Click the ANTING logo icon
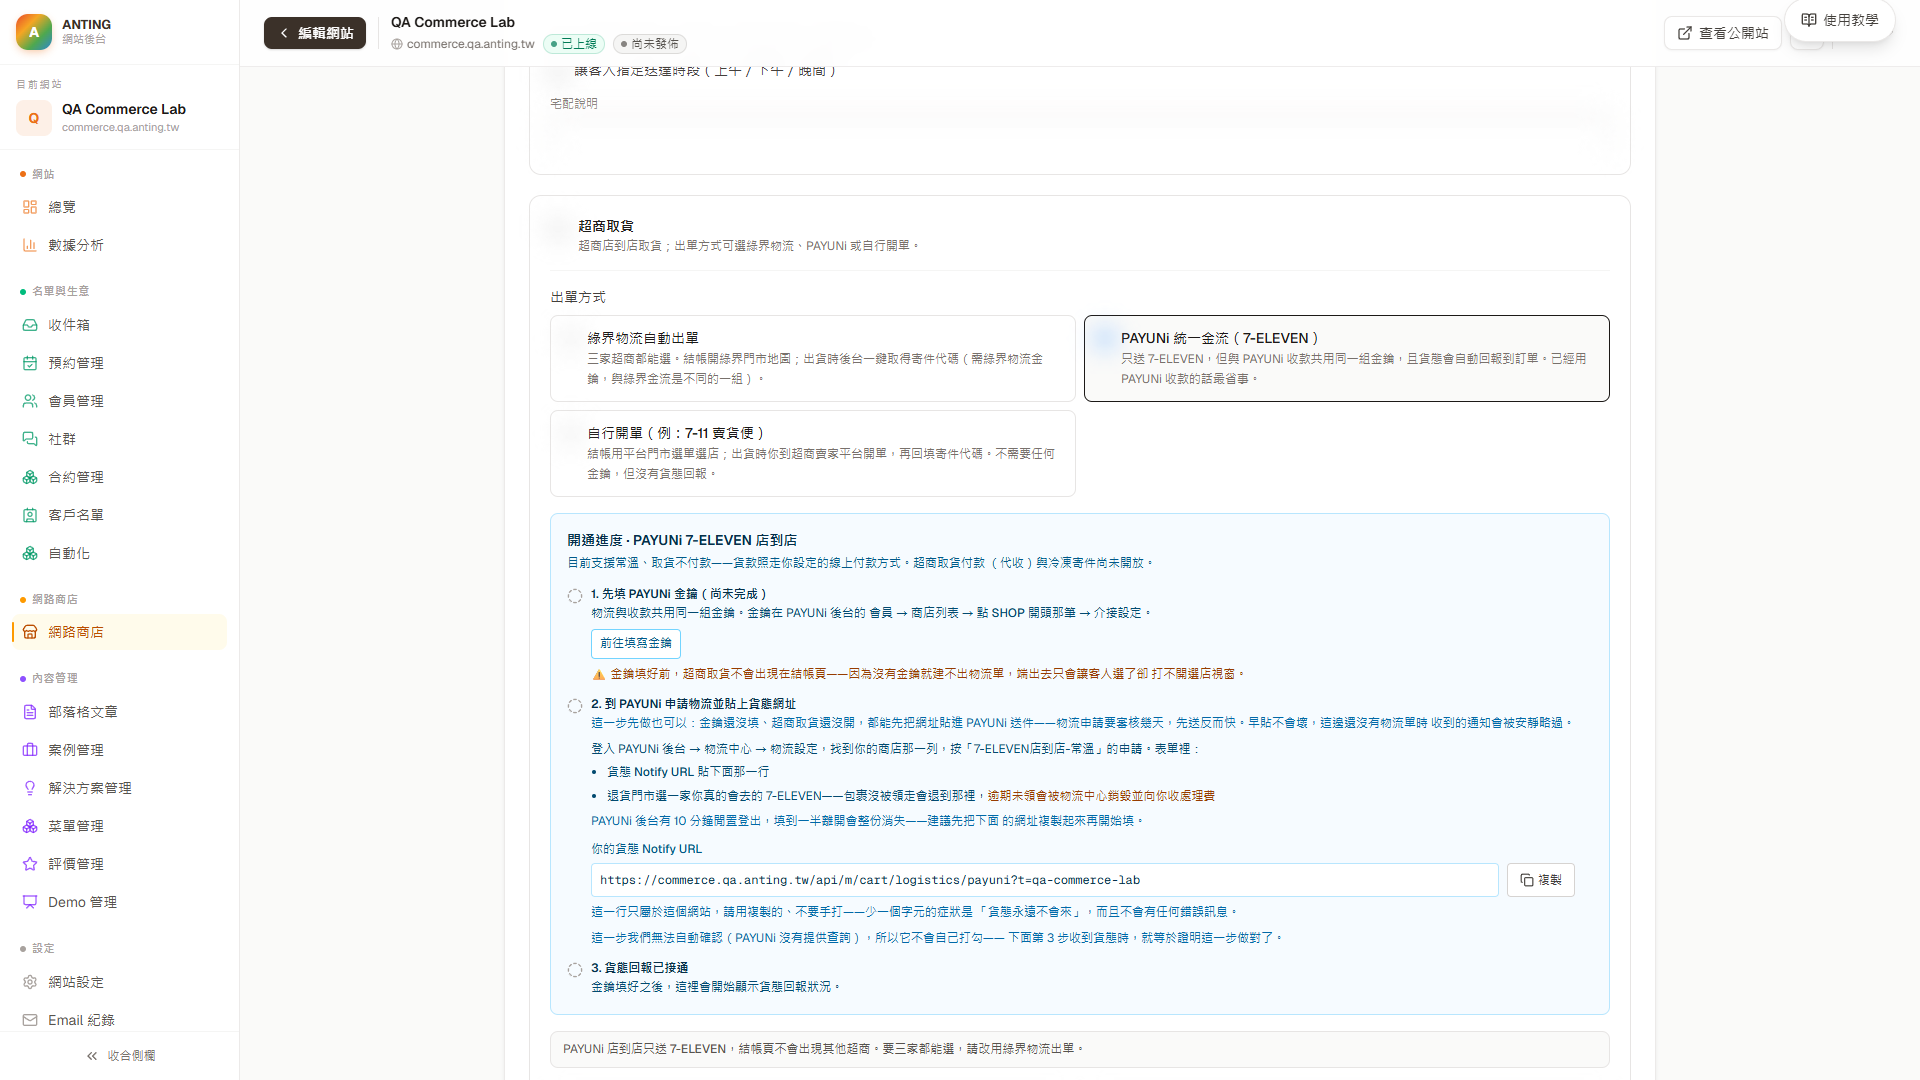This screenshot has height=1080, width=1920. point(34,32)
